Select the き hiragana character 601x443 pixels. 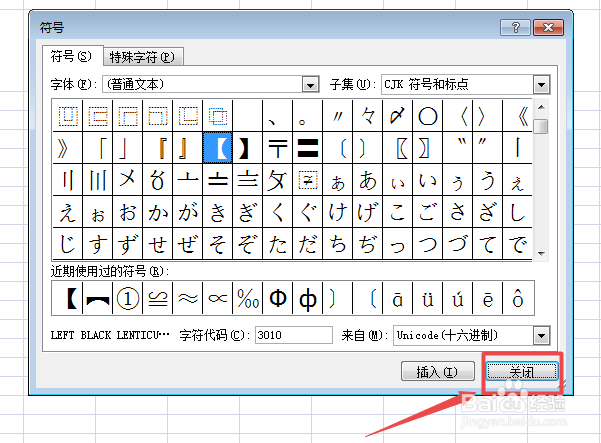pyautogui.click(x=217, y=212)
